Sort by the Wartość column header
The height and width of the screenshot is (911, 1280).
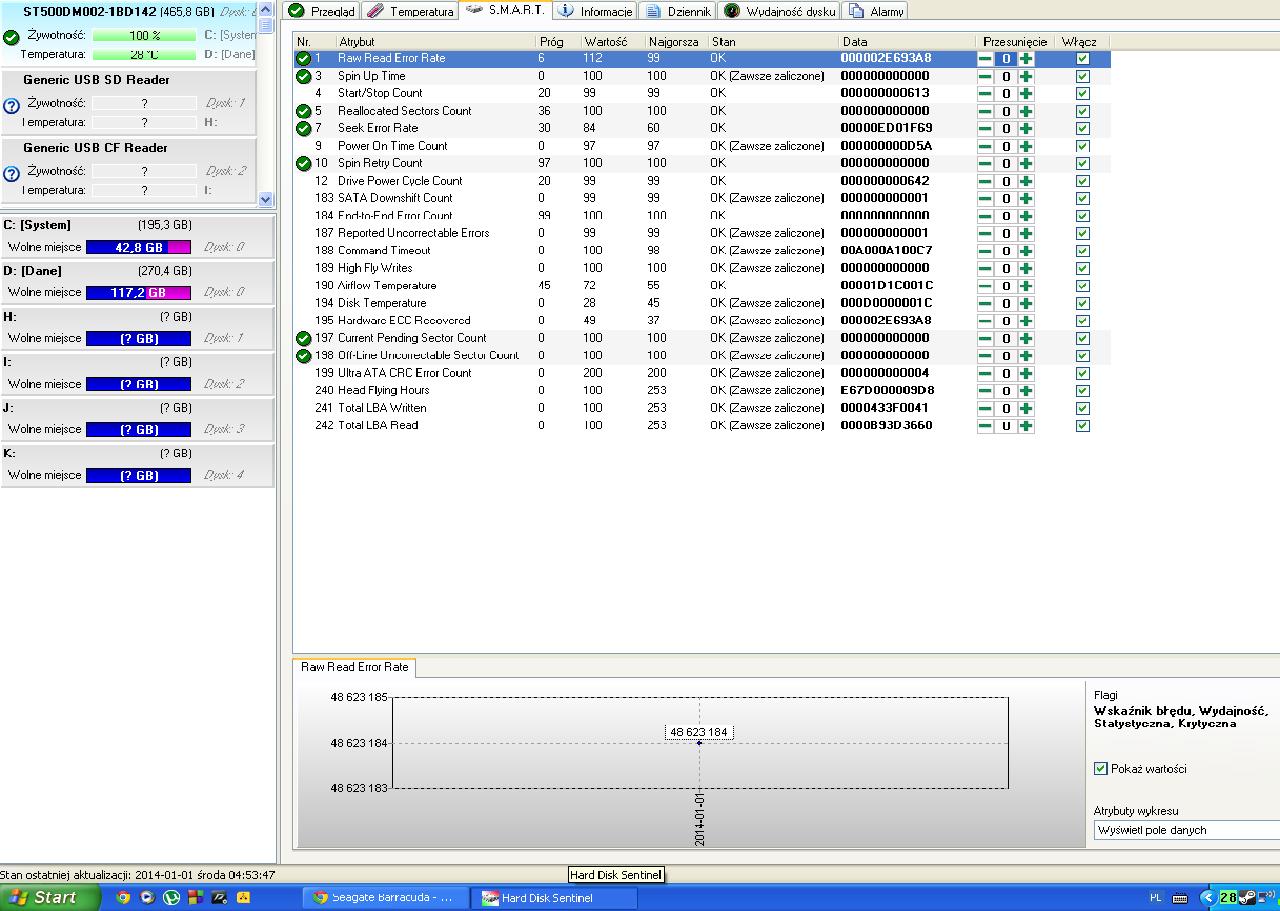[x=612, y=42]
